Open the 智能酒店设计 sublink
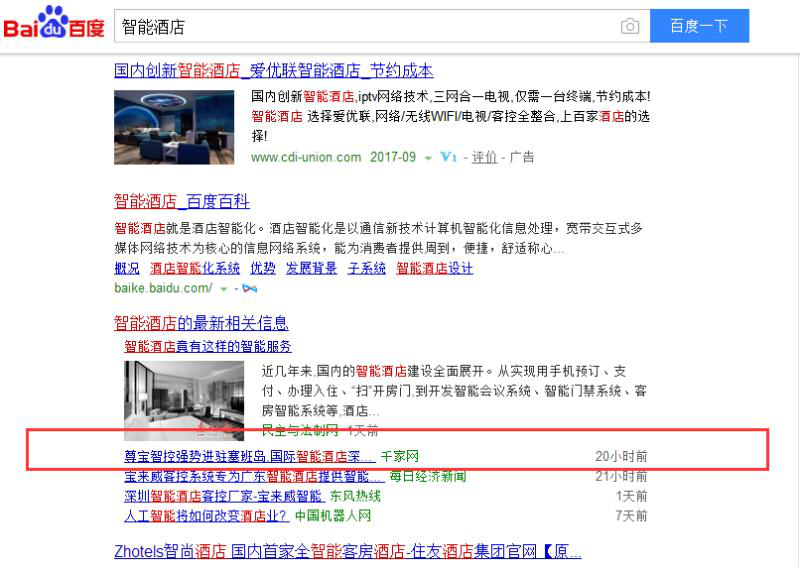 435,268
